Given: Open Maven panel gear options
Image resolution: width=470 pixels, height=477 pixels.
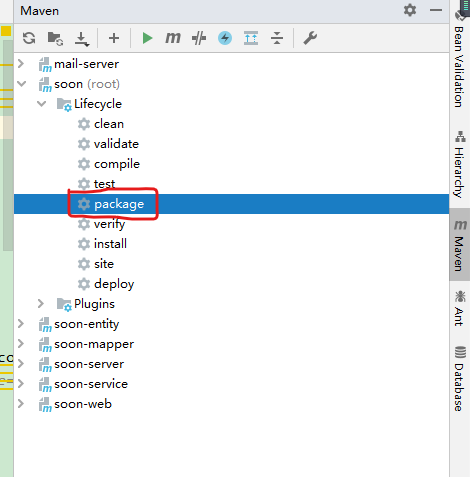Looking at the screenshot, I should [x=410, y=10].
